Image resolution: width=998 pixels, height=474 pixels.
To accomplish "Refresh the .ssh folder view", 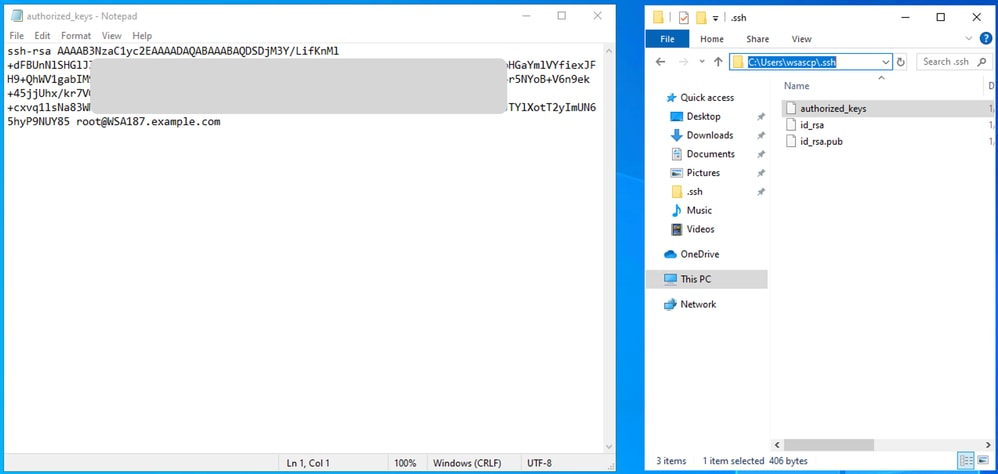I will tap(901, 62).
